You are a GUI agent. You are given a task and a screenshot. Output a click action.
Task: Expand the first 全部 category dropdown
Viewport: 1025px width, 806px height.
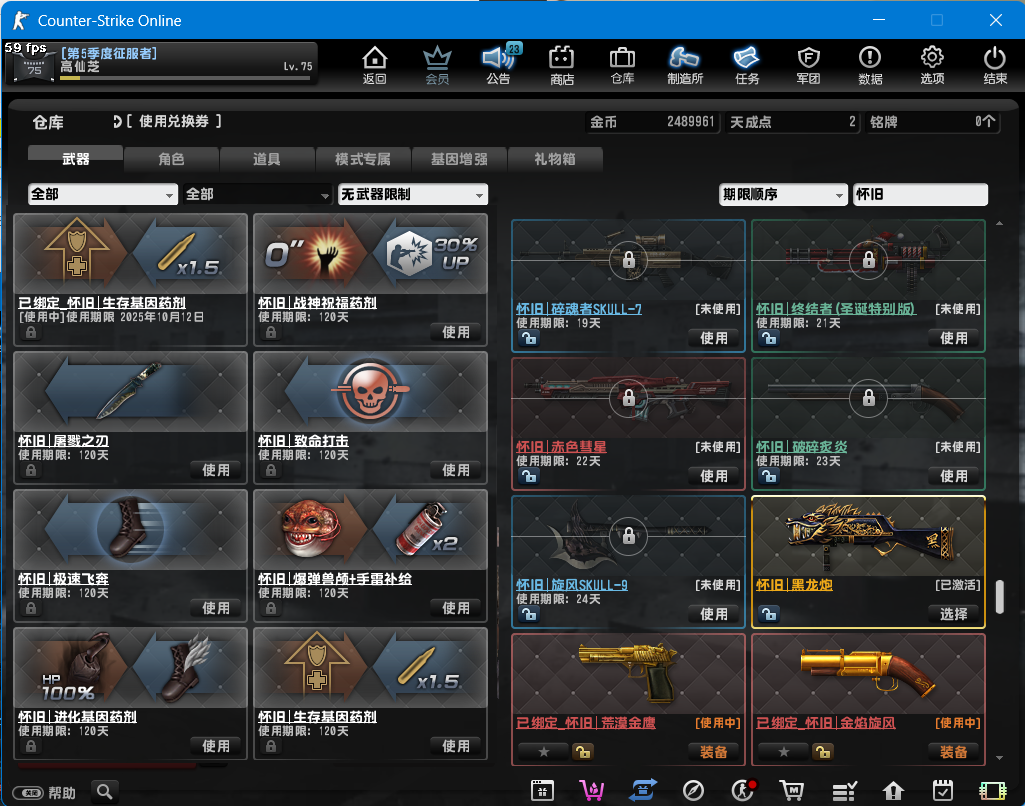[x=103, y=194]
